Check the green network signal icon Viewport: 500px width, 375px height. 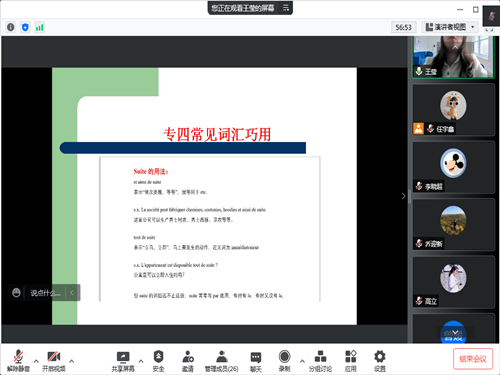coord(39,27)
